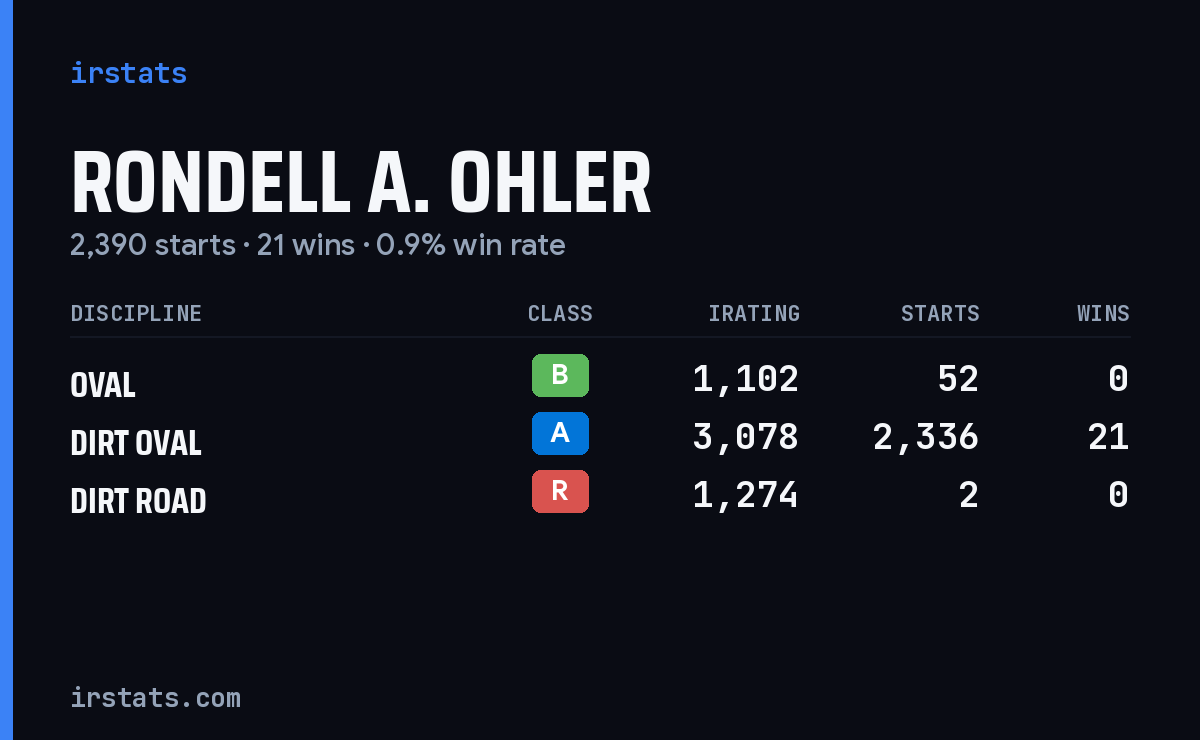Sort by the WINS column header
Image resolution: width=1200 pixels, height=740 pixels.
click(1103, 313)
